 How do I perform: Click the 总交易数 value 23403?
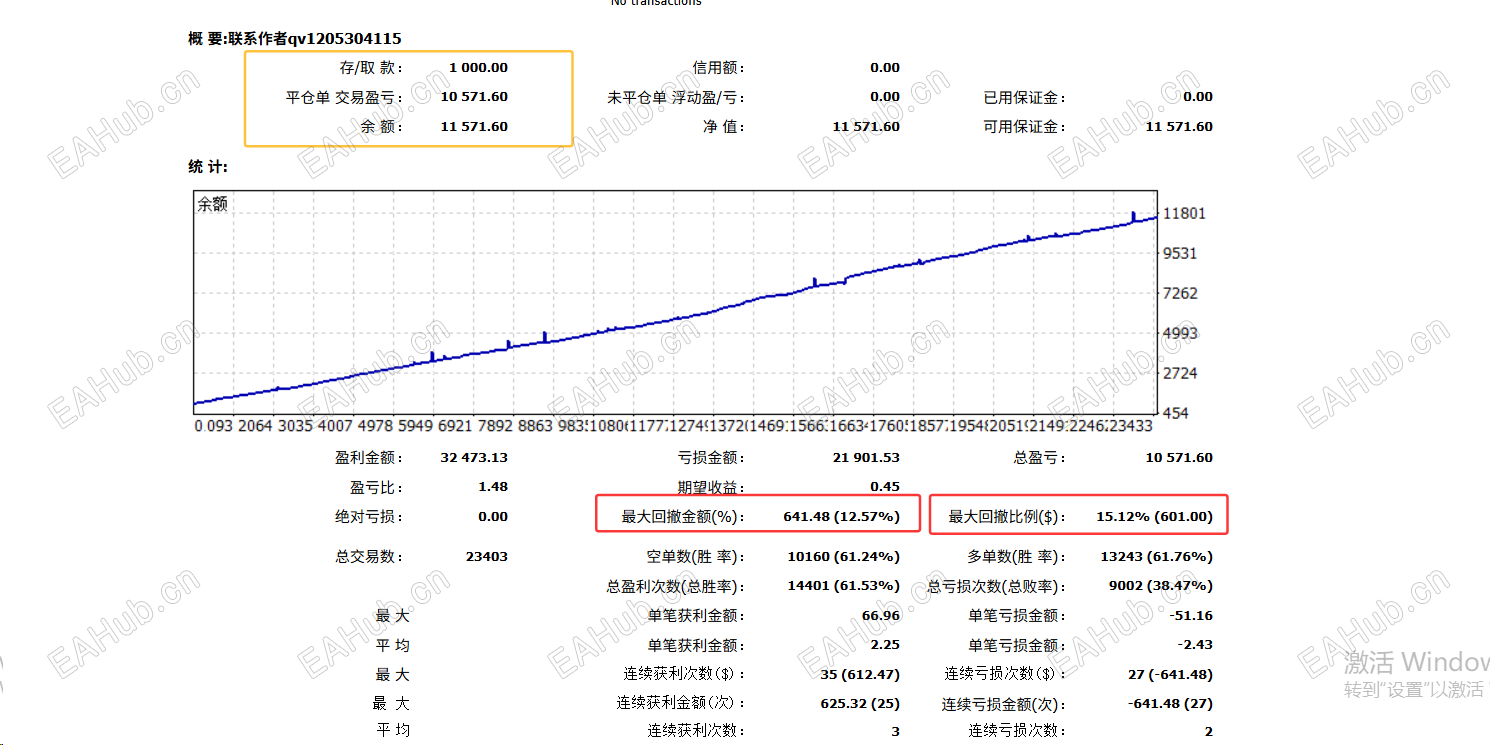coord(487,557)
